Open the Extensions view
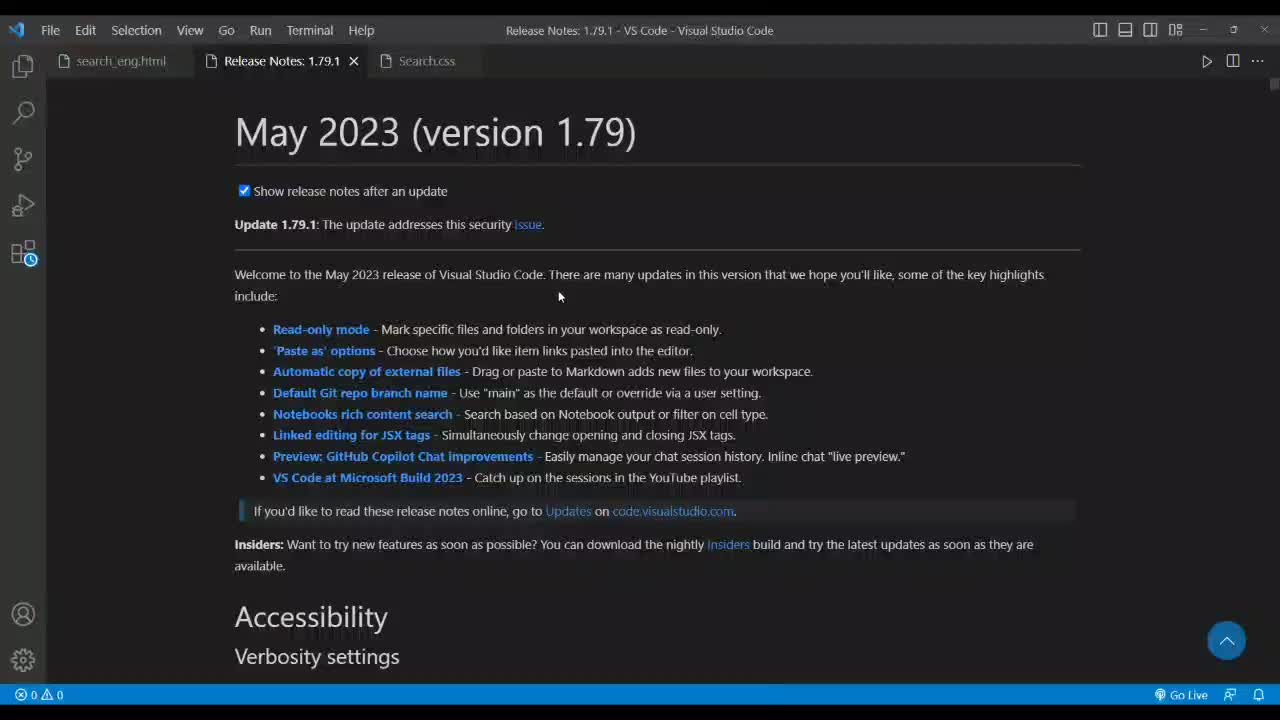1280x720 pixels. (23, 253)
